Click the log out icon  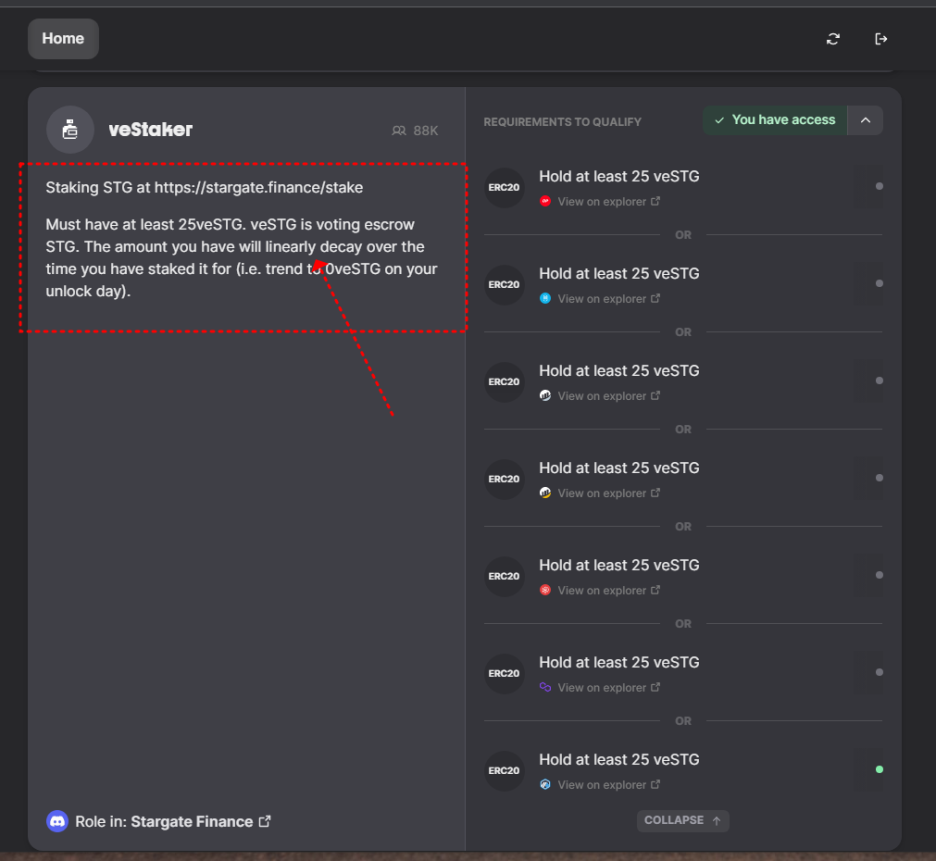point(881,39)
